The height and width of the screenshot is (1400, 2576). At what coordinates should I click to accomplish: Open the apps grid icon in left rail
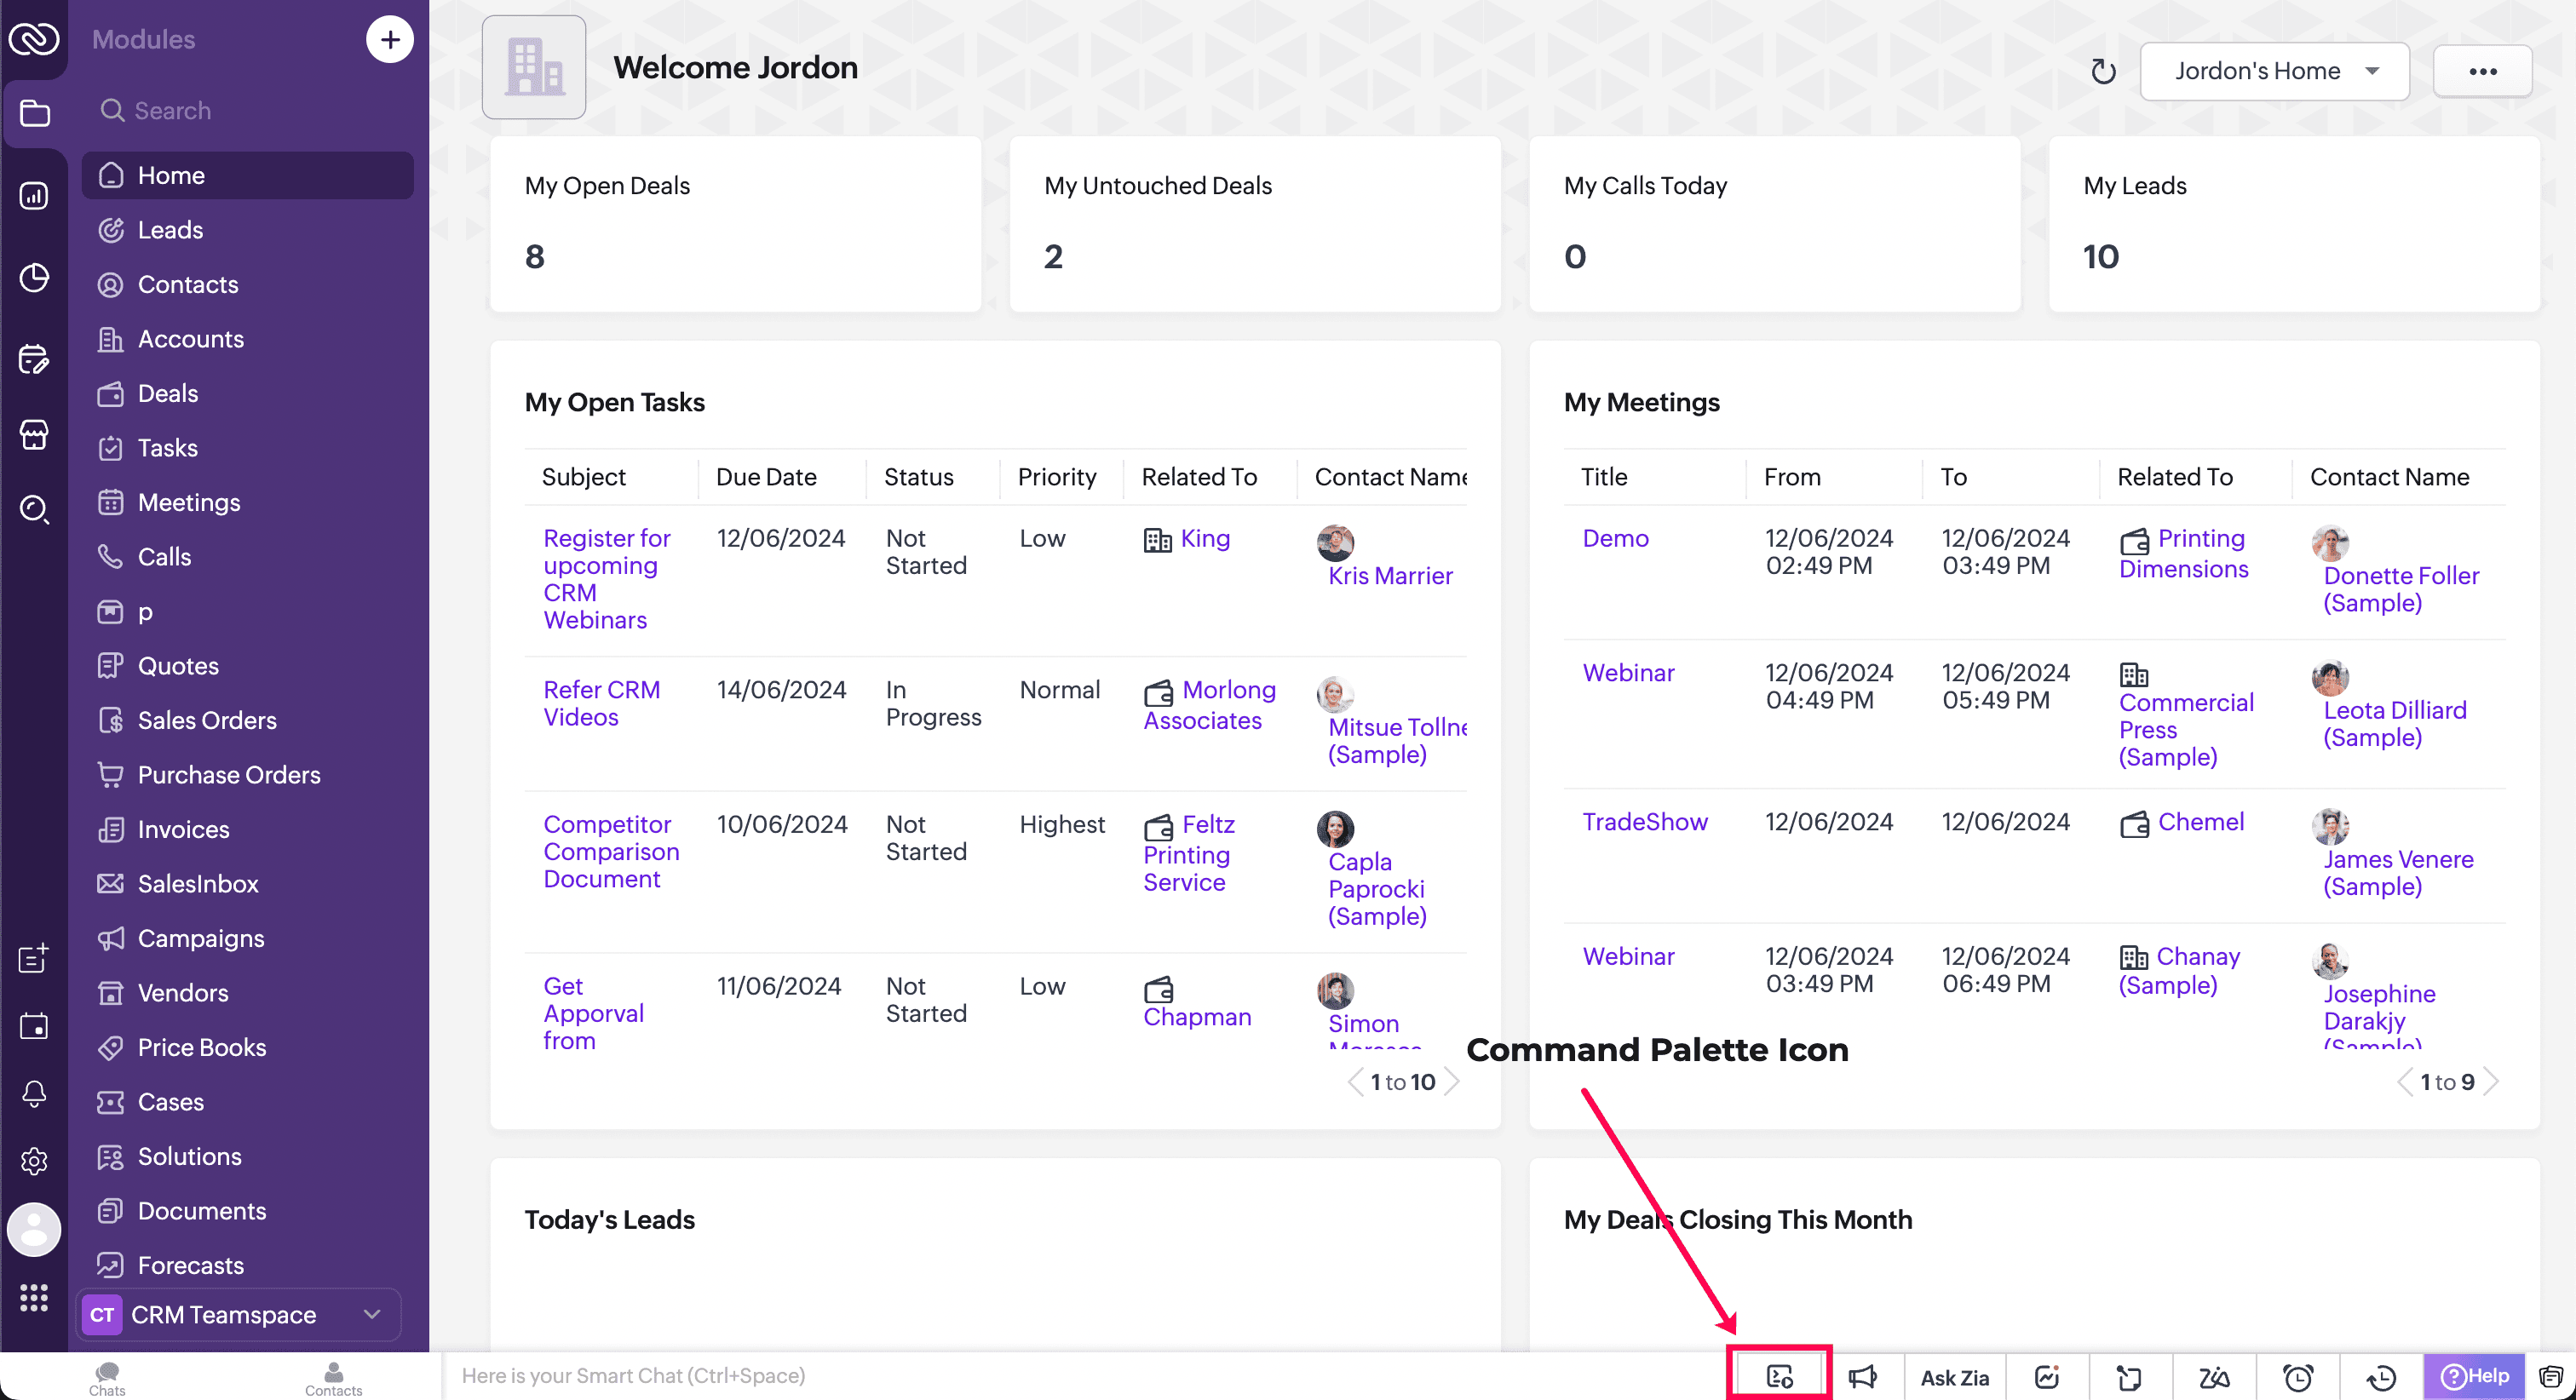point(34,1297)
